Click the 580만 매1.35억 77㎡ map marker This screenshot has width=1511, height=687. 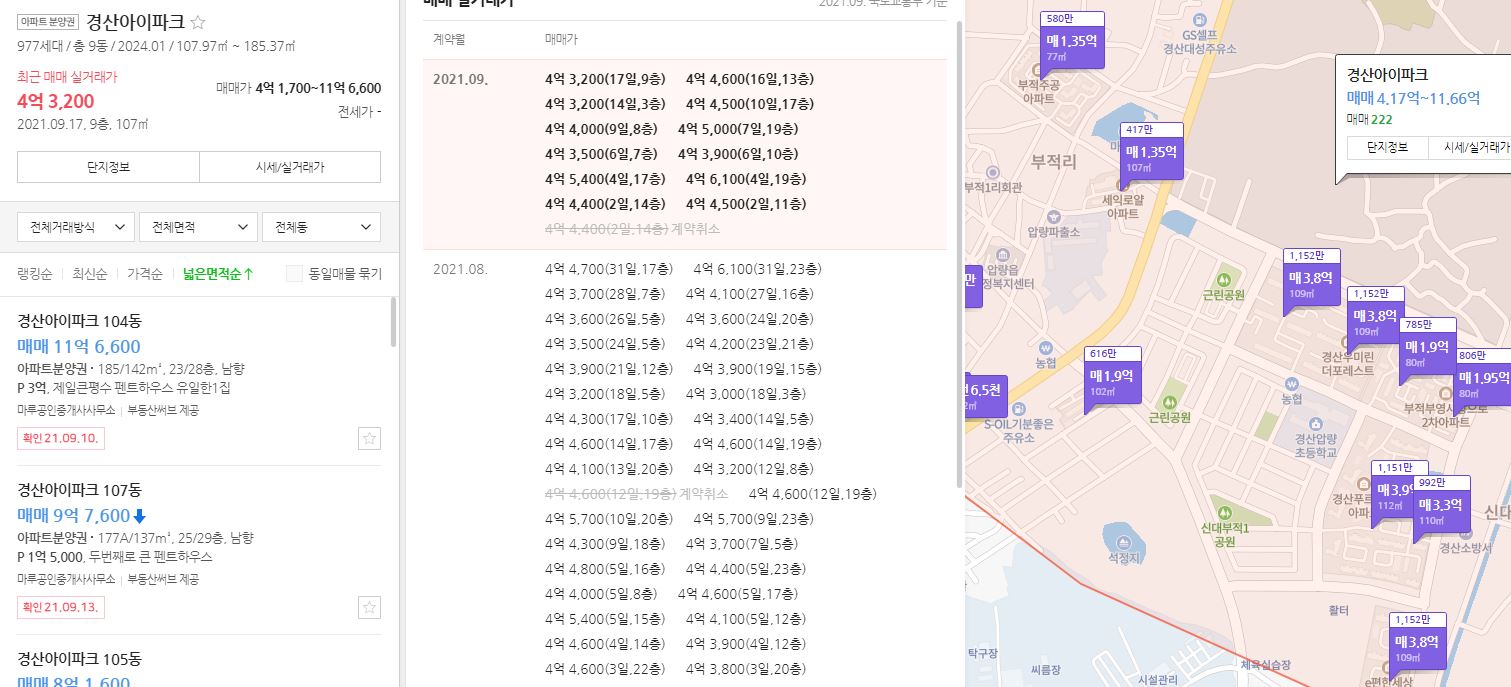pos(1072,40)
